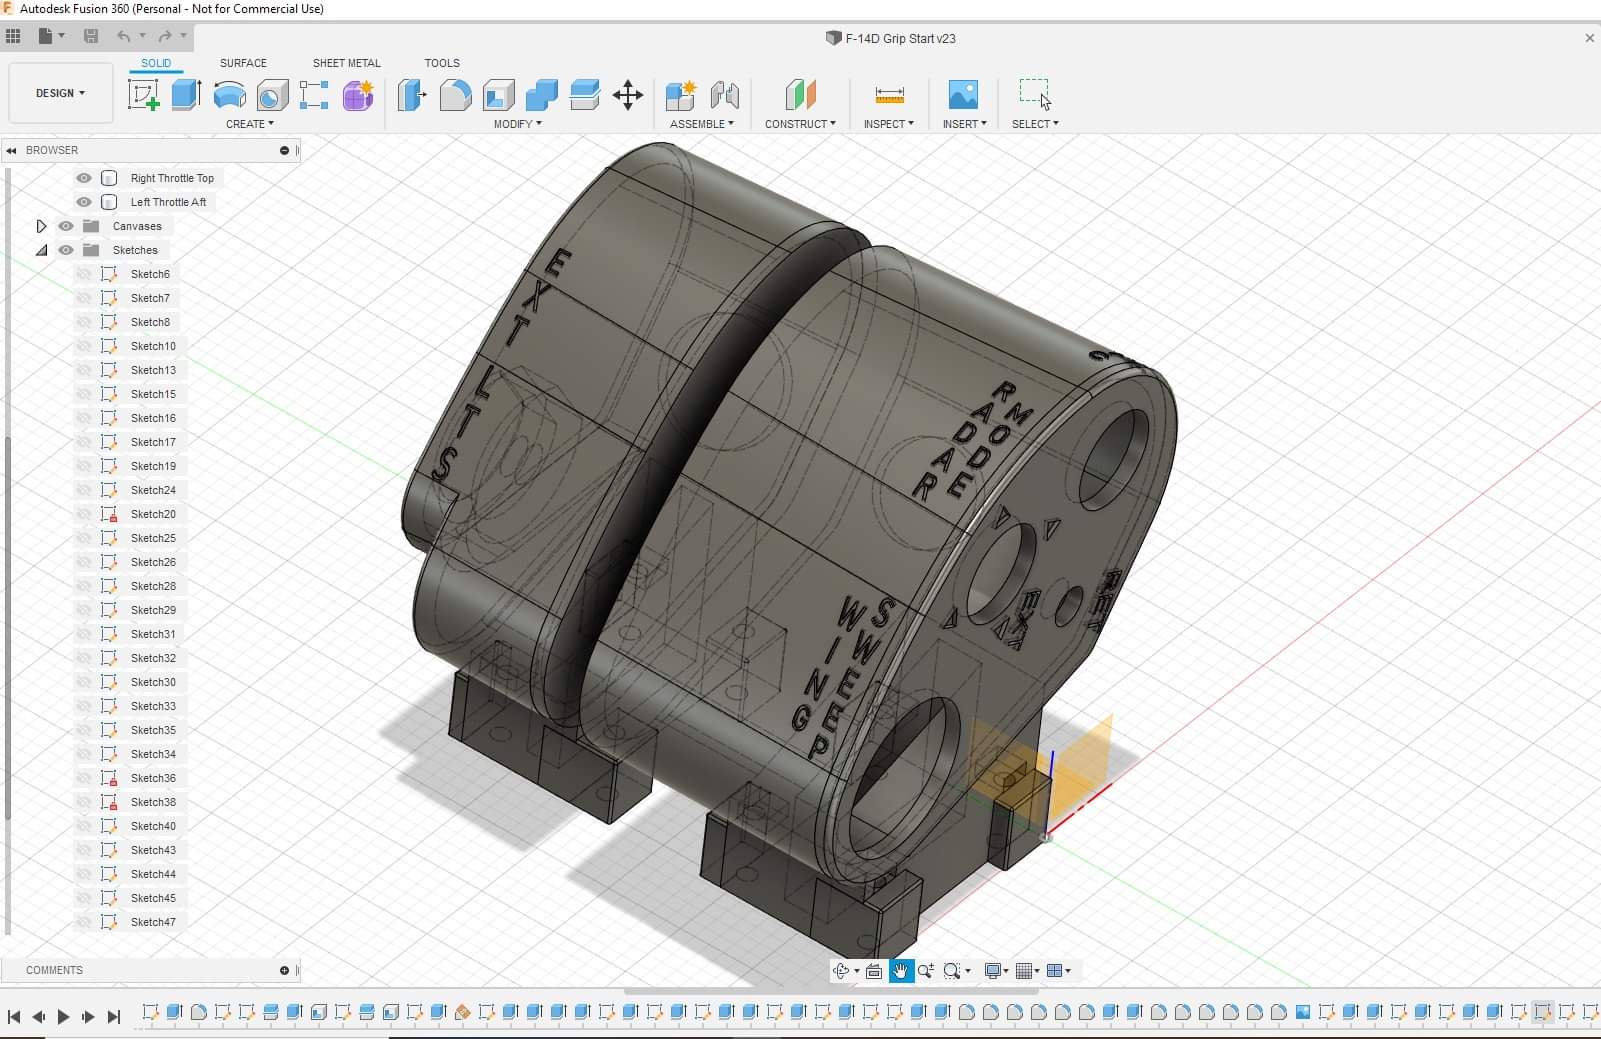Open the Display Settings dropdown
1601x1039 pixels.
[x=996, y=970]
